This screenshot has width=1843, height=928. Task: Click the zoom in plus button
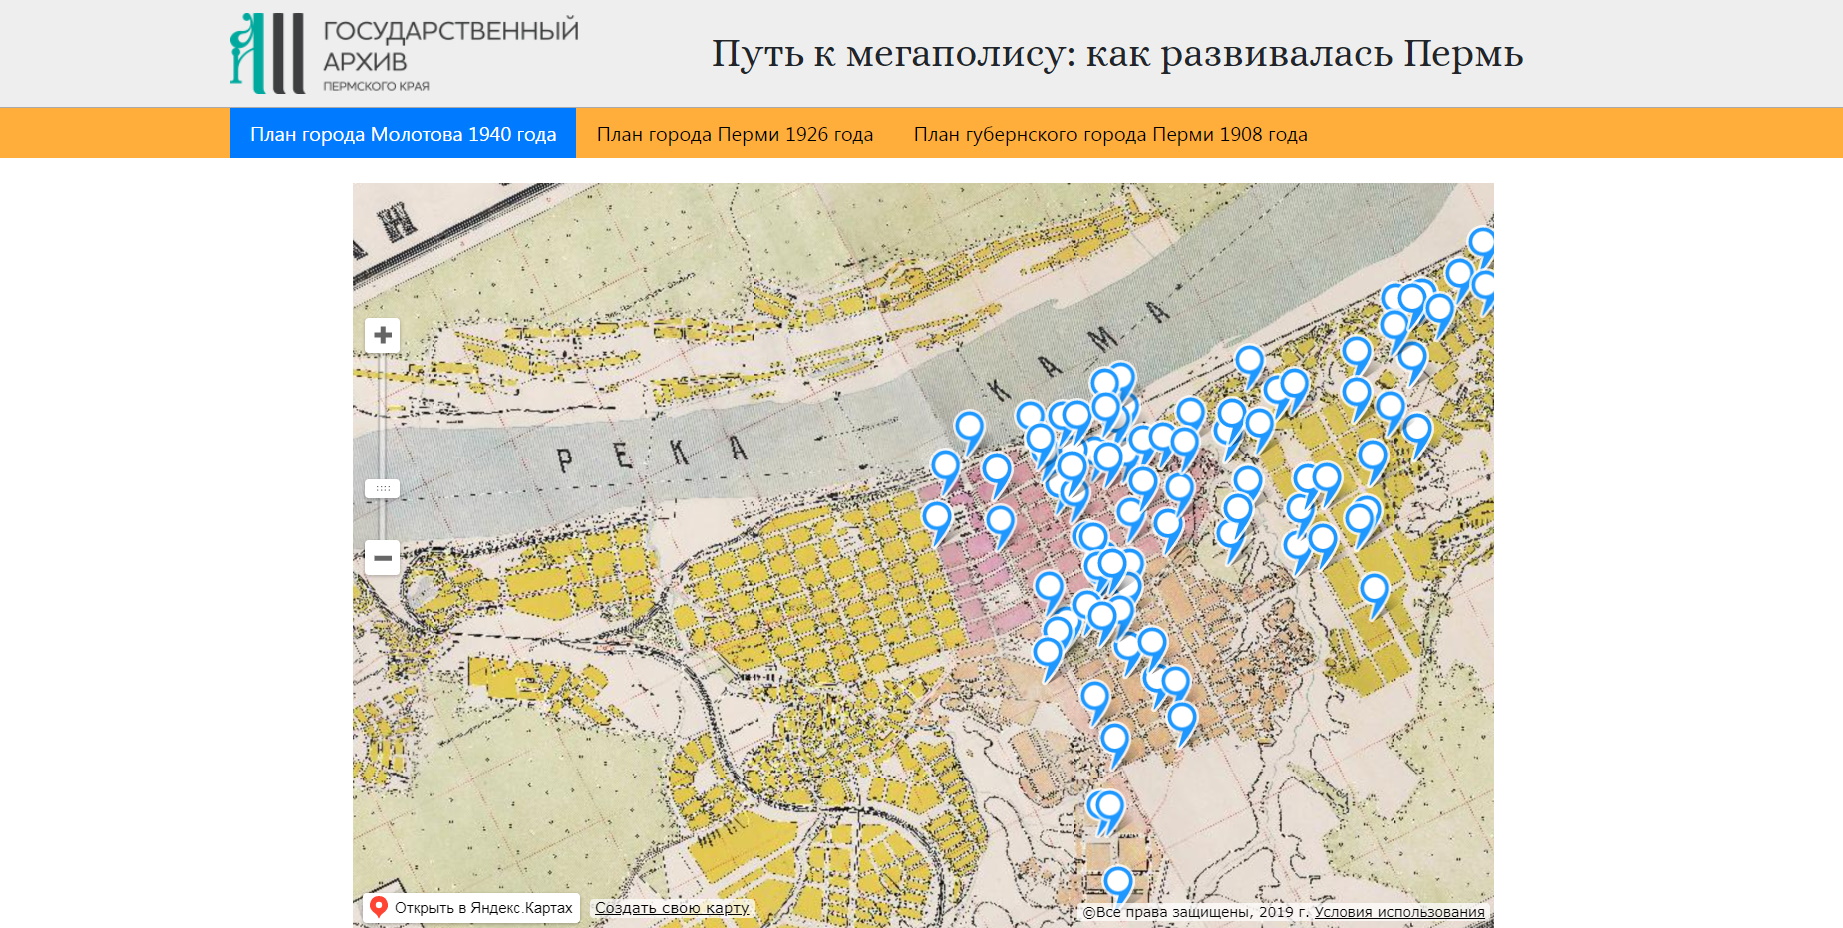382,335
